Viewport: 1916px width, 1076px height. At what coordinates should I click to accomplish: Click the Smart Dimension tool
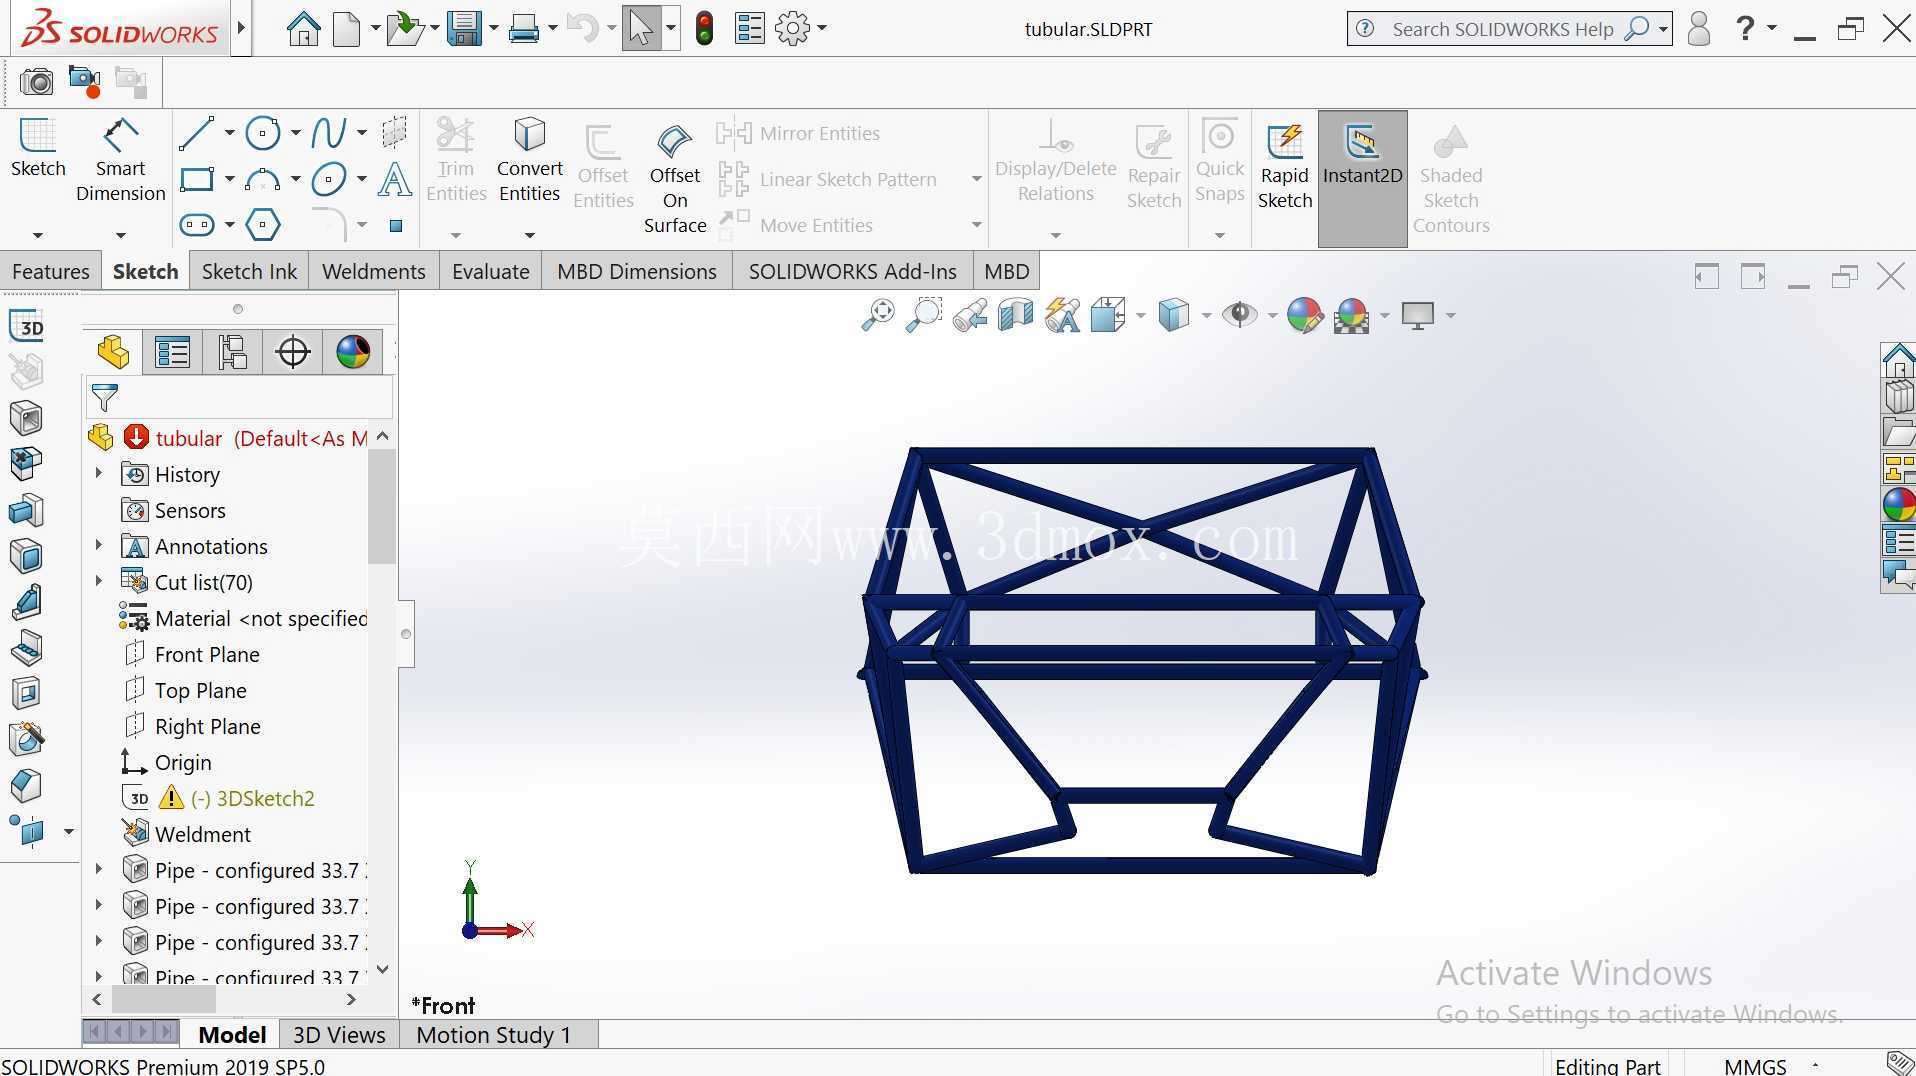120,160
